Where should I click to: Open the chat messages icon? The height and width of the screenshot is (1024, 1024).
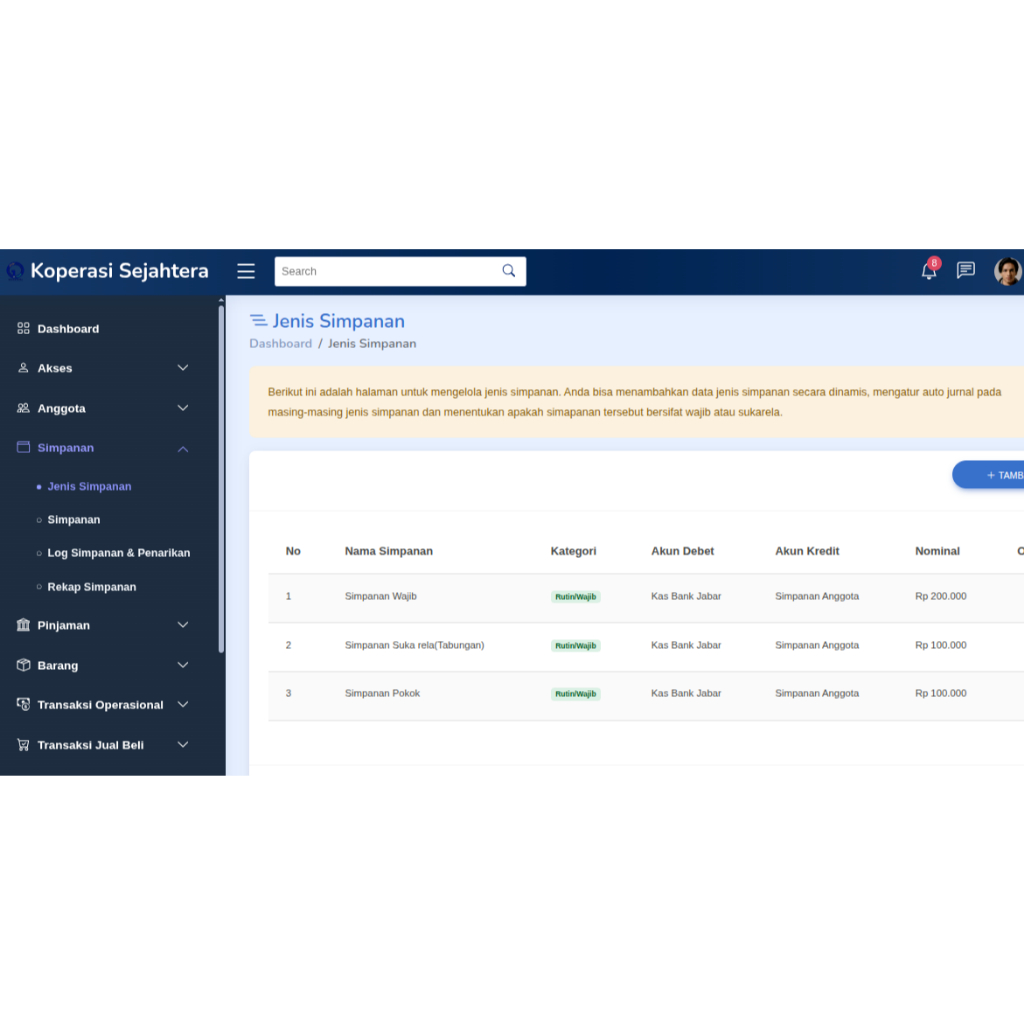(965, 270)
